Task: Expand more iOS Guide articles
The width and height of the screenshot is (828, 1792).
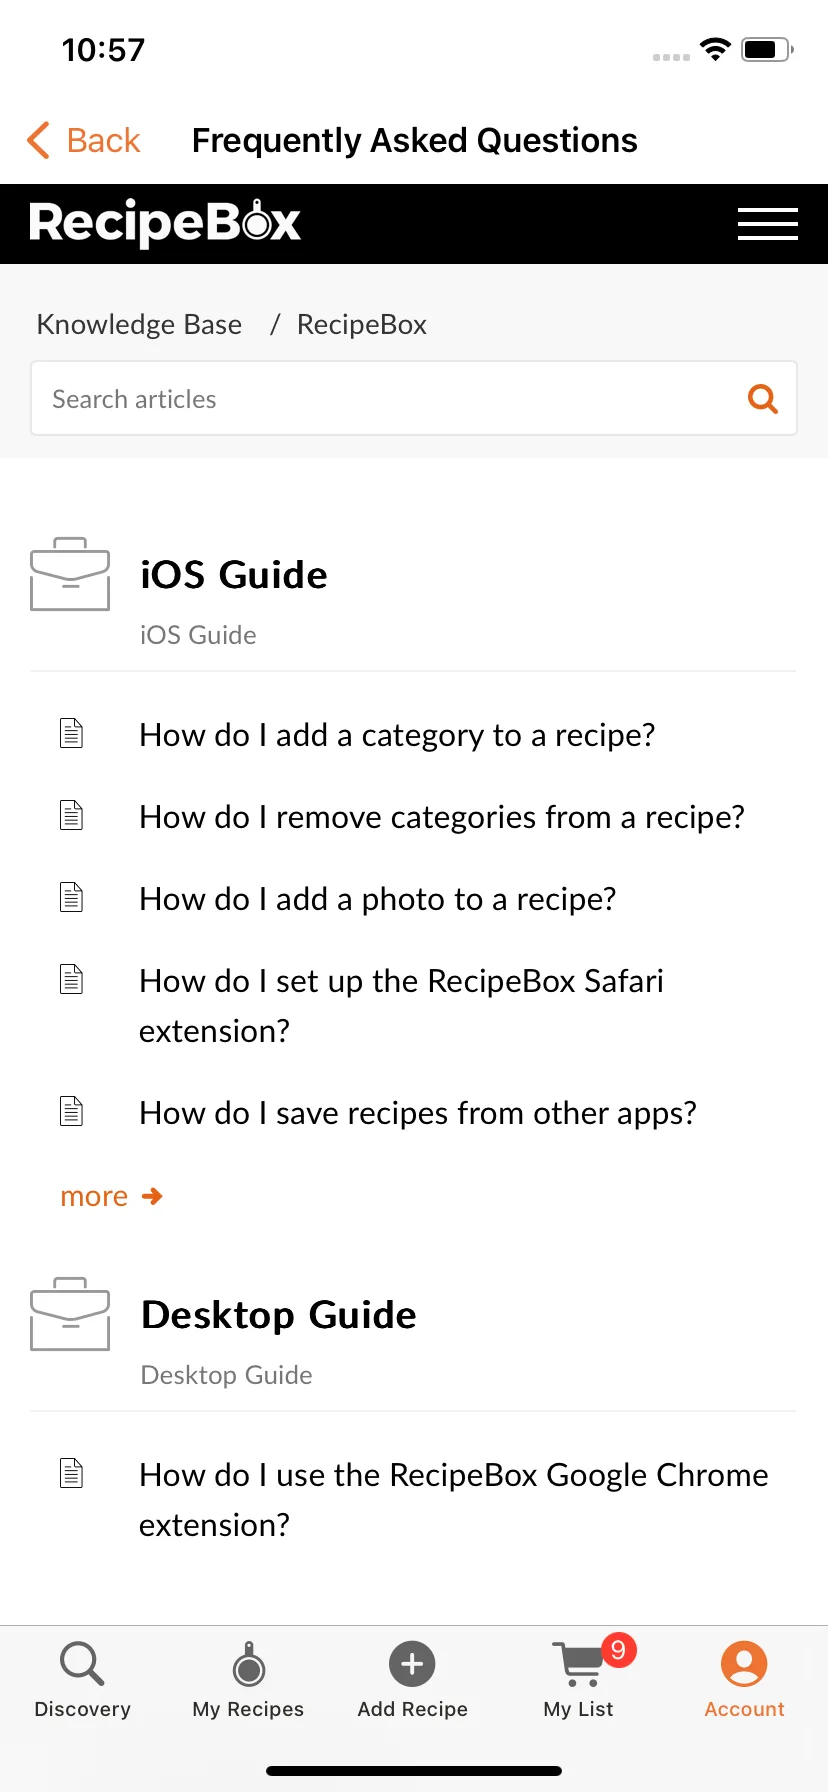Action: [111, 1196]
